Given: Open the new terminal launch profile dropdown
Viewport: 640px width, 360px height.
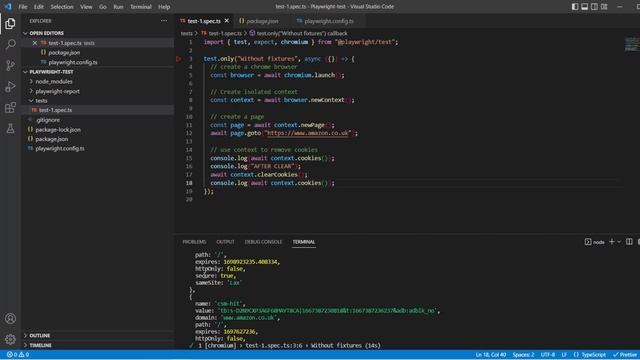Looking at the screenshot, I should pyautogui.click(x=619, y=242).
